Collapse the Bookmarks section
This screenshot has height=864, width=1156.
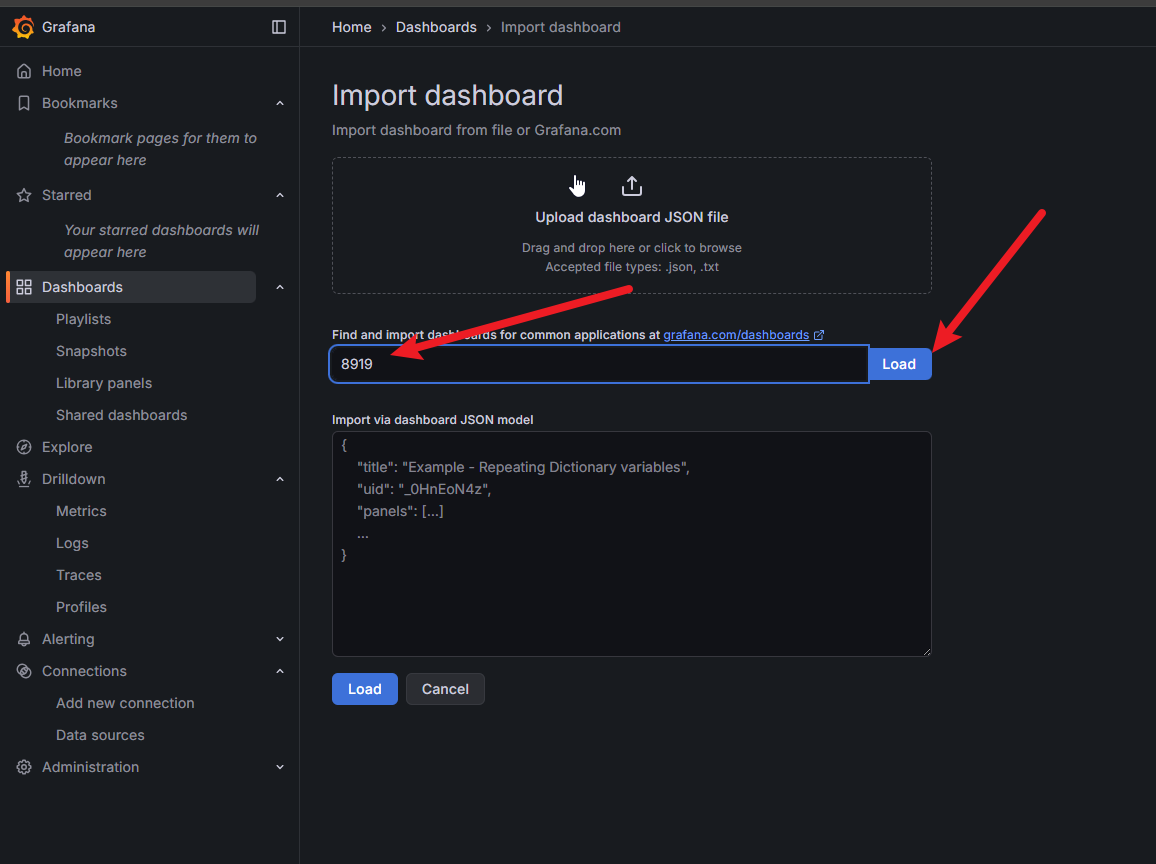tap(279, 103)
